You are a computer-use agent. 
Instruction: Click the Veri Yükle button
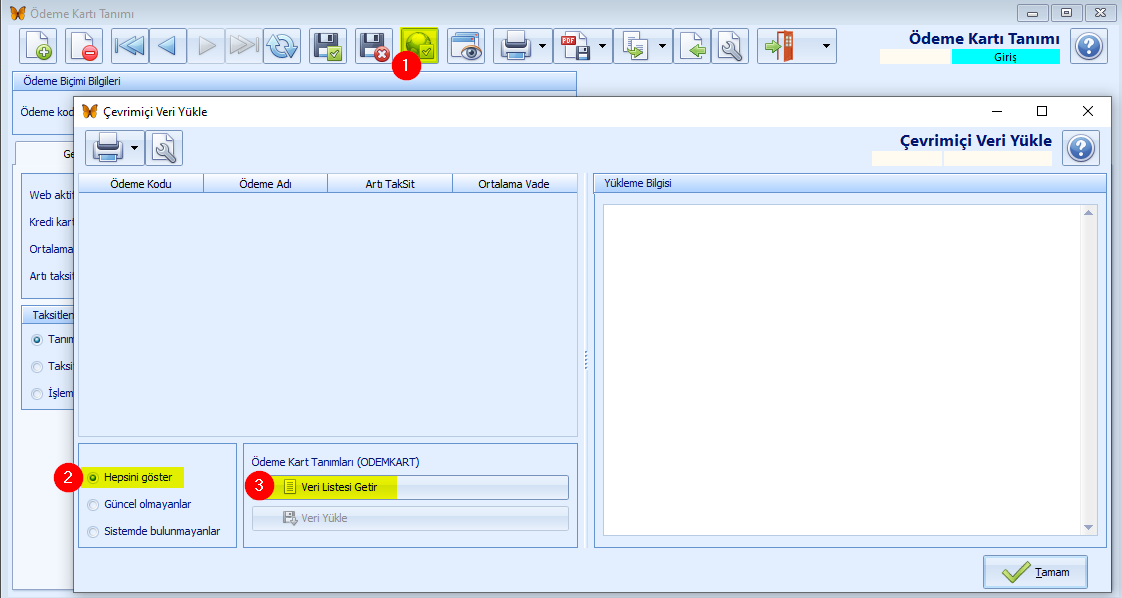pyautogui.click(x=410, y=518)
